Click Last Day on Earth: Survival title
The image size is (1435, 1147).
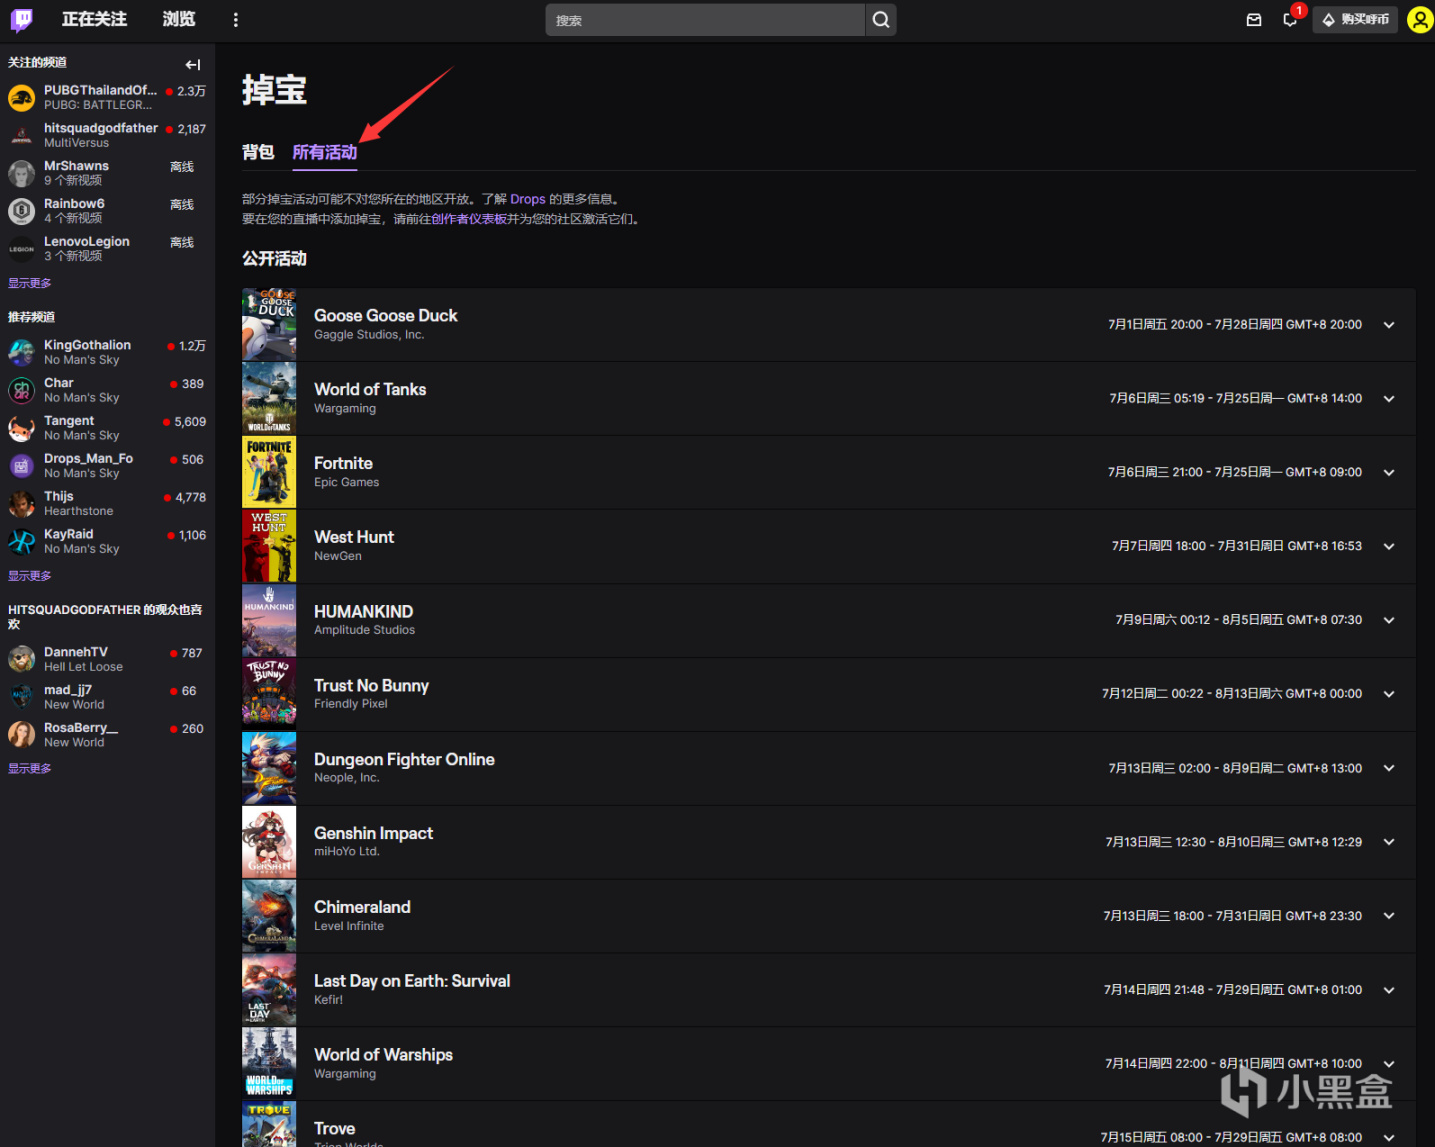[x=412, y=981]
